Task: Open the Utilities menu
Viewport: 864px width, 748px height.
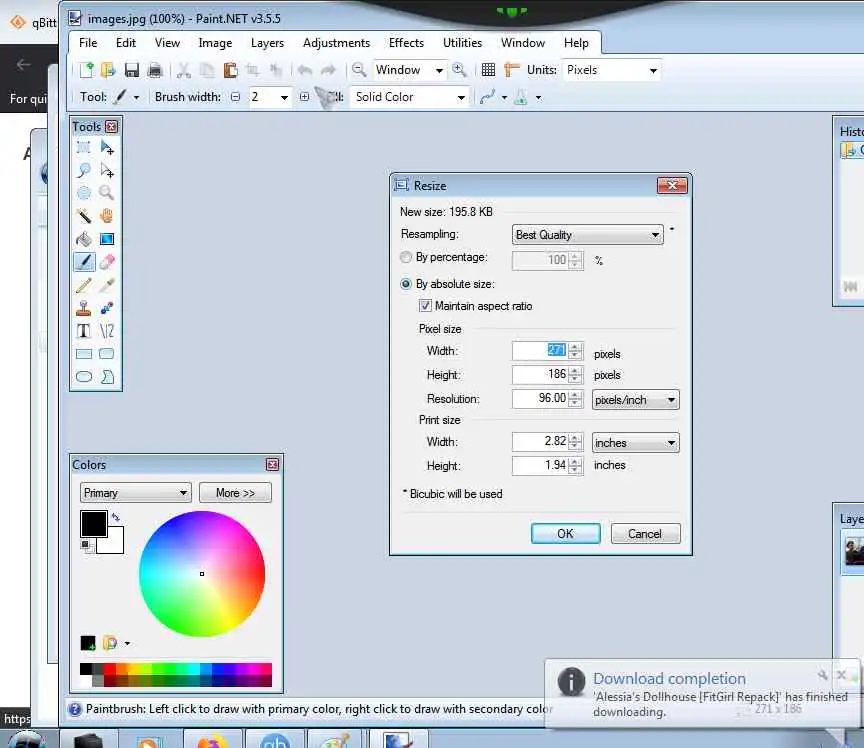Action: click(462, 43)
